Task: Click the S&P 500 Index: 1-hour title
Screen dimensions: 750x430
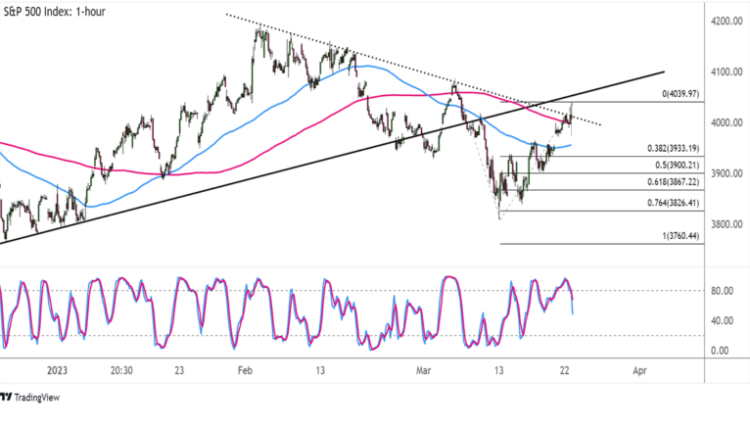Action: click(x=56, y=12)
